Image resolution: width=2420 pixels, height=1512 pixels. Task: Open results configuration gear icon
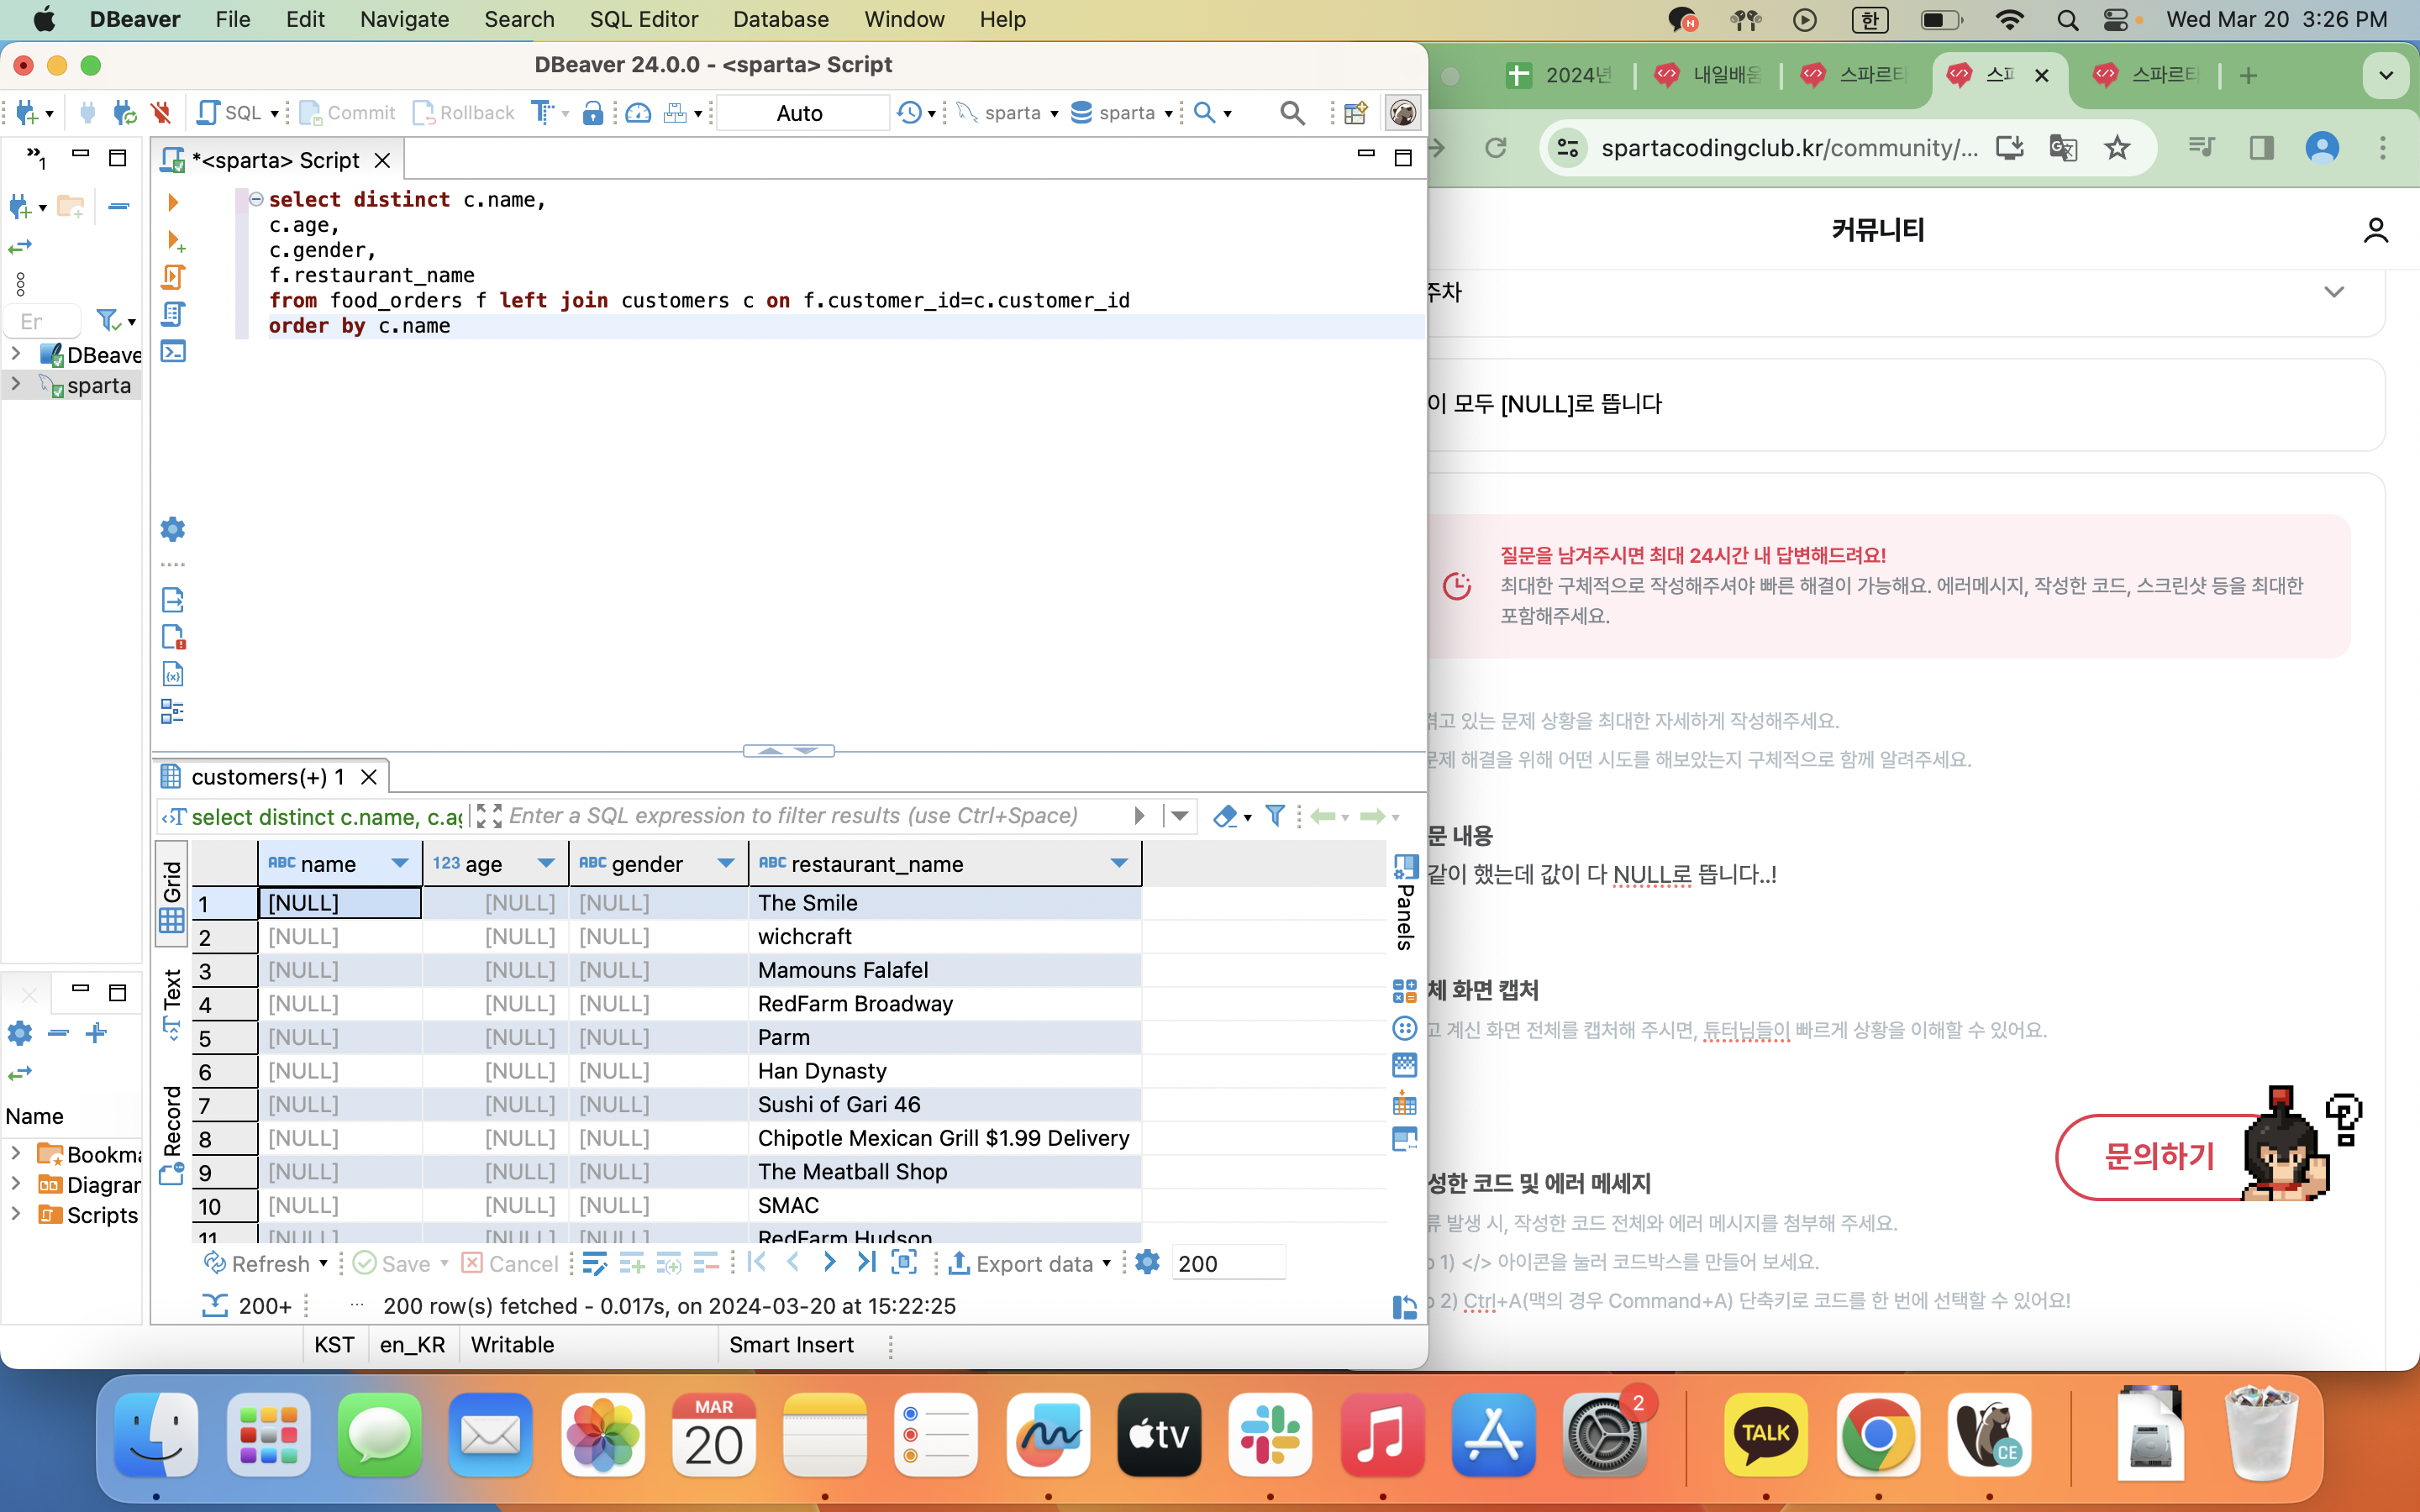tap(1148, 1262)
